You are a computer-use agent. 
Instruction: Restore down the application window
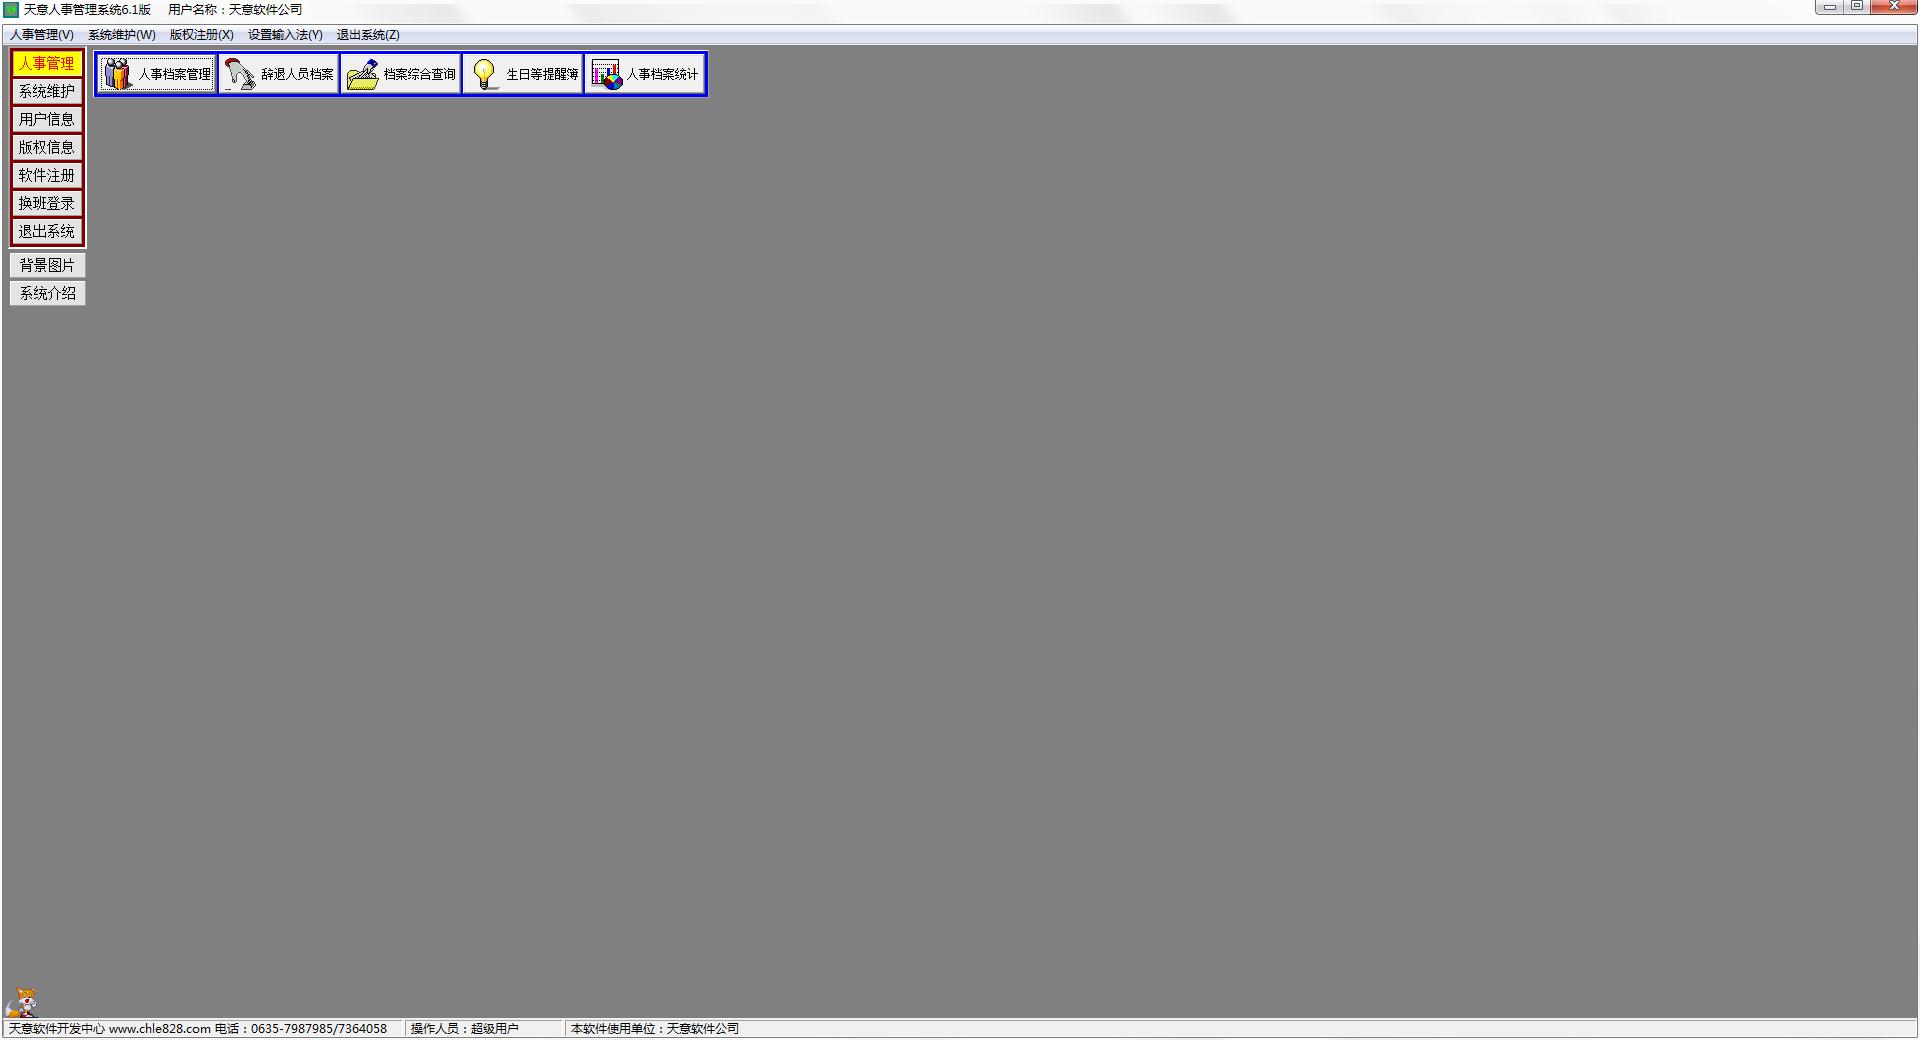[x=1857, y=7]
